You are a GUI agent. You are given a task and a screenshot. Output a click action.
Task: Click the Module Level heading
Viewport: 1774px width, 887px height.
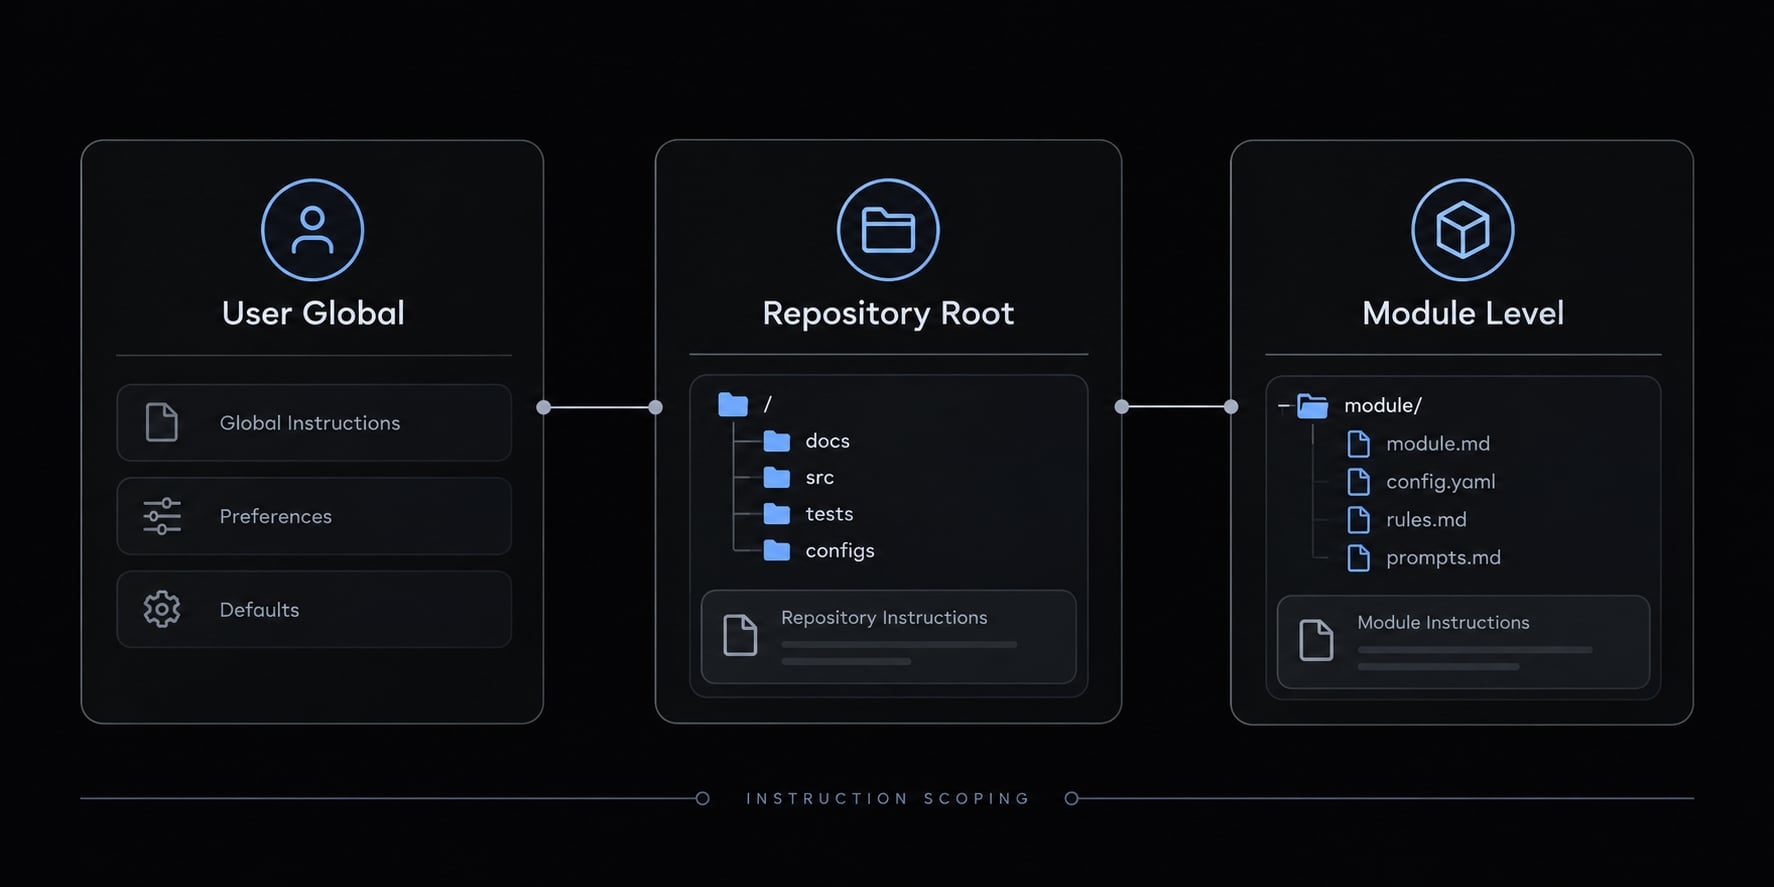point(1463,313)
